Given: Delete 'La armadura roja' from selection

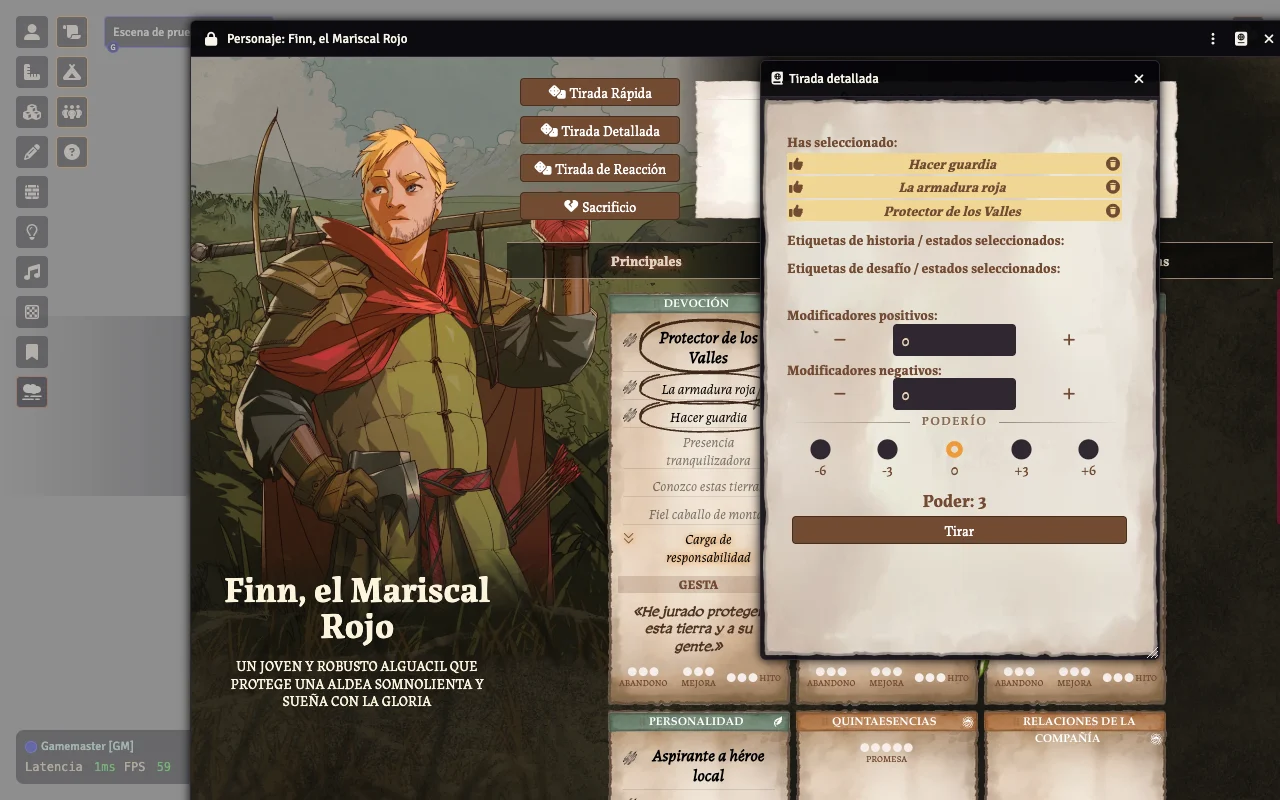Looking at the screenshot, I should point(1112,187).
